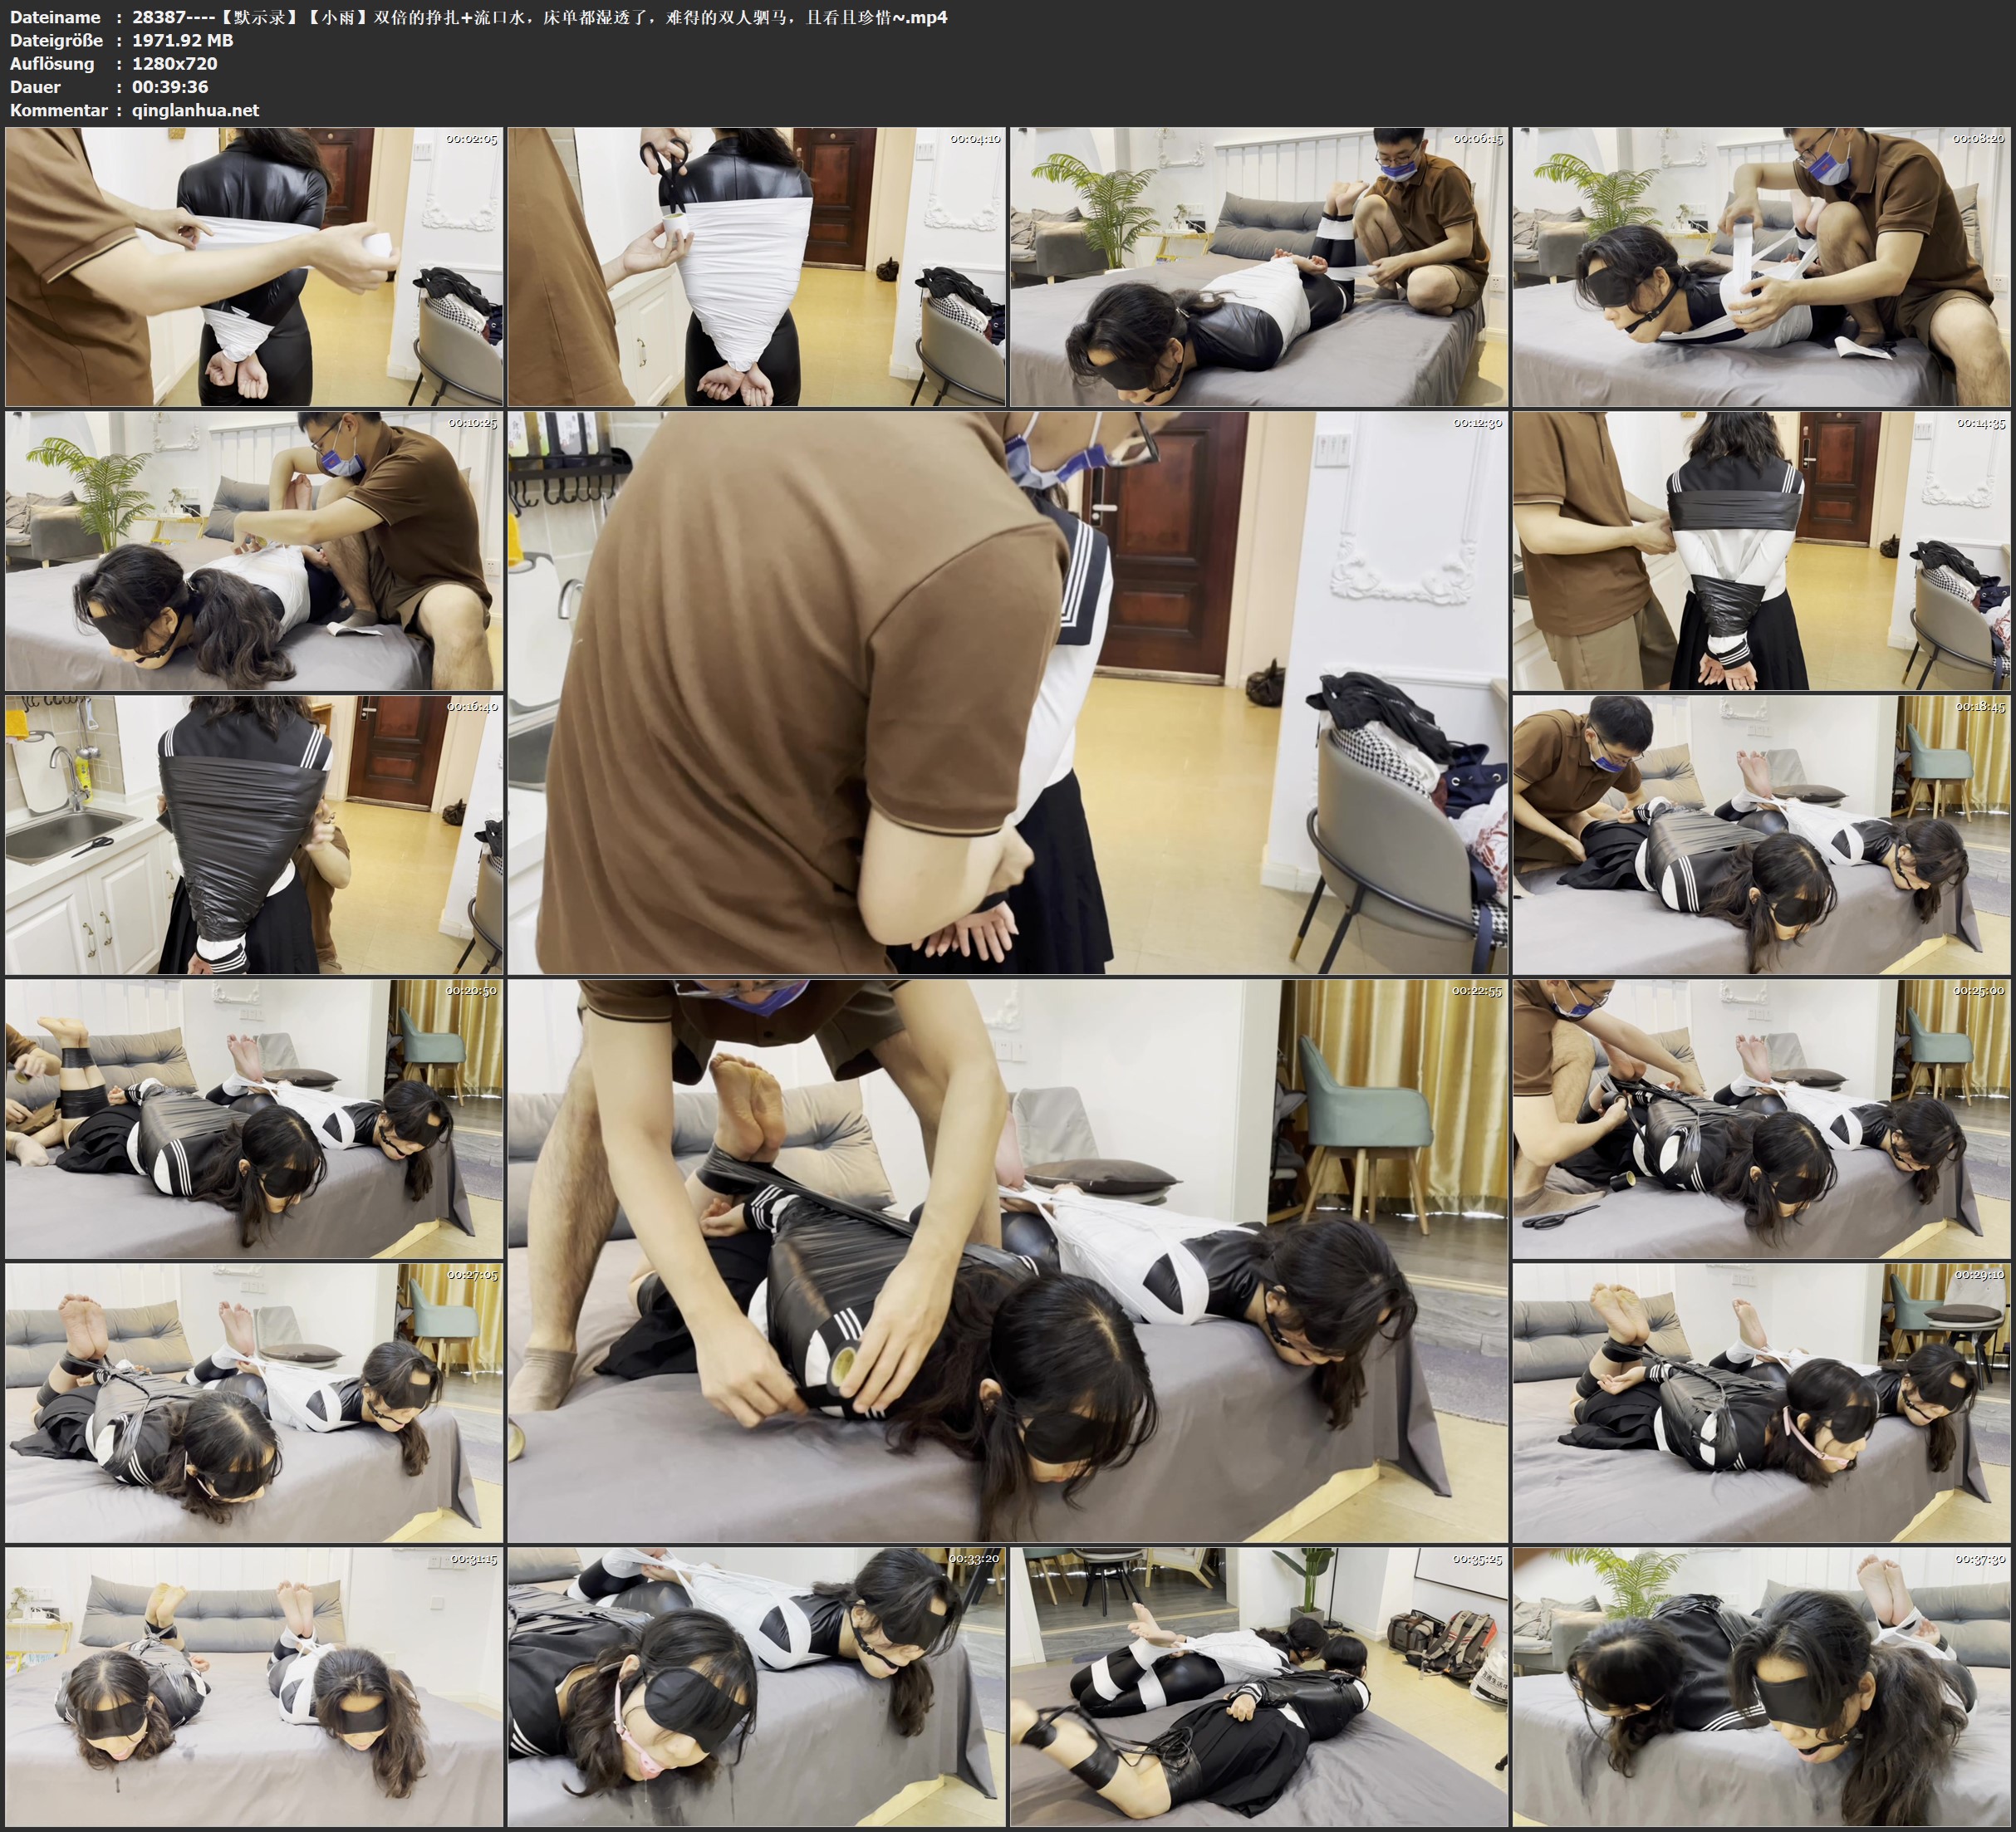This screenshot has width=2016, height=1832.
Task: Click the qinglanhua.net comment text
Action: point(195,110)
